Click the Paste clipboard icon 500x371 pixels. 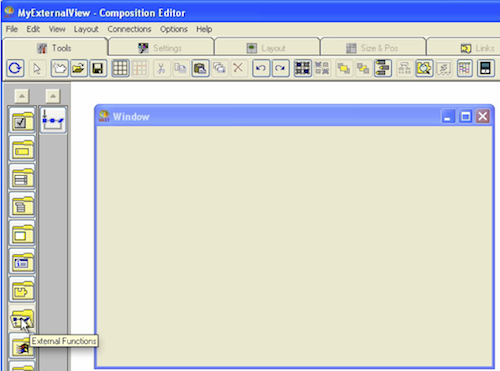pos(200,68)
